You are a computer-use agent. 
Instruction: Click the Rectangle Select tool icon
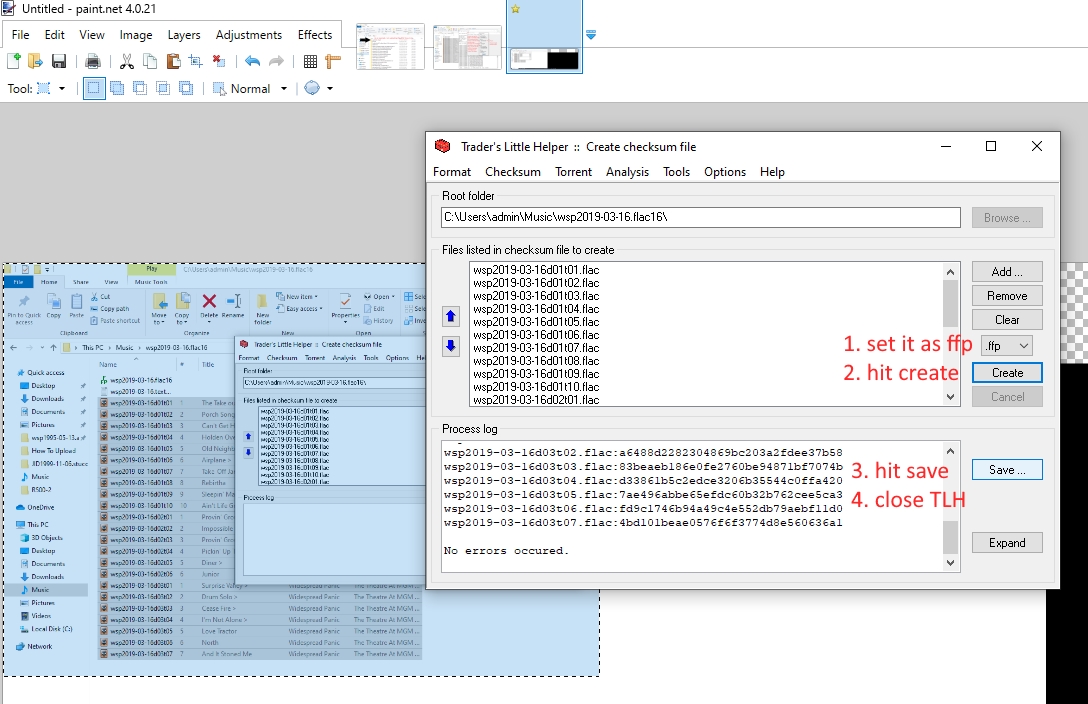pyautogui.click(x=44, y=89)
